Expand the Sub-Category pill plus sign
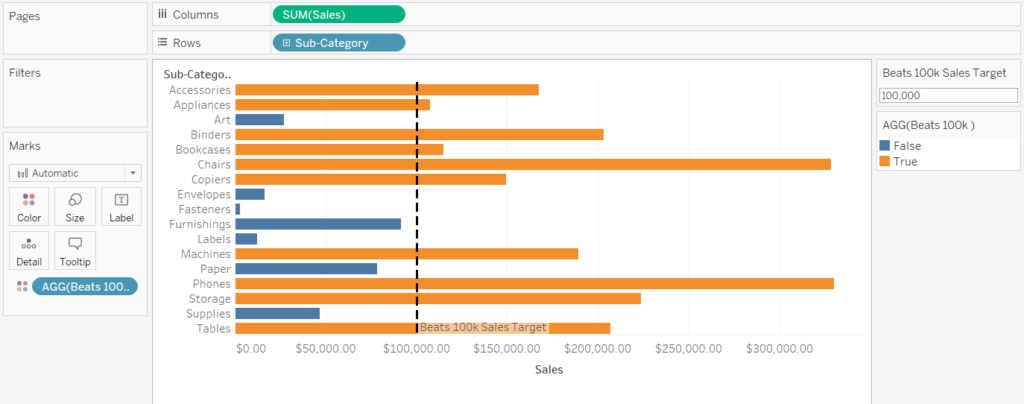 287,43
